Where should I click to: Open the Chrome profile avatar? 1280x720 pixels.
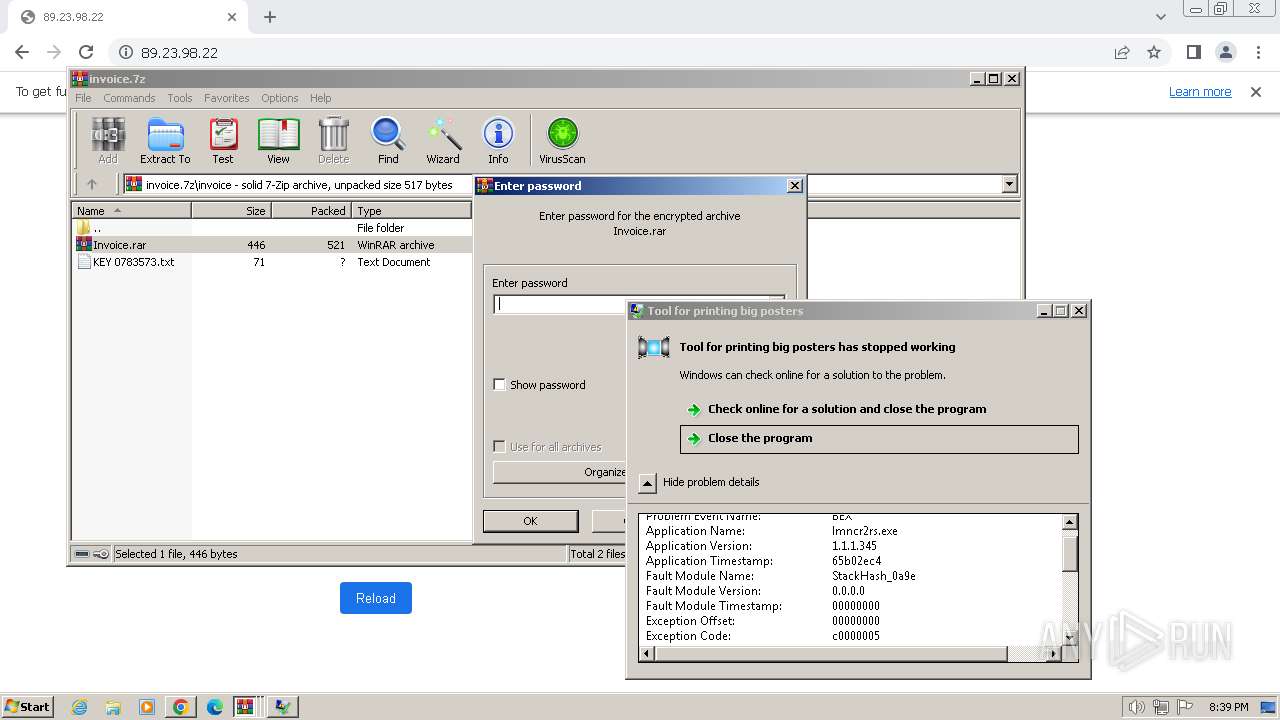[1225, 52]
